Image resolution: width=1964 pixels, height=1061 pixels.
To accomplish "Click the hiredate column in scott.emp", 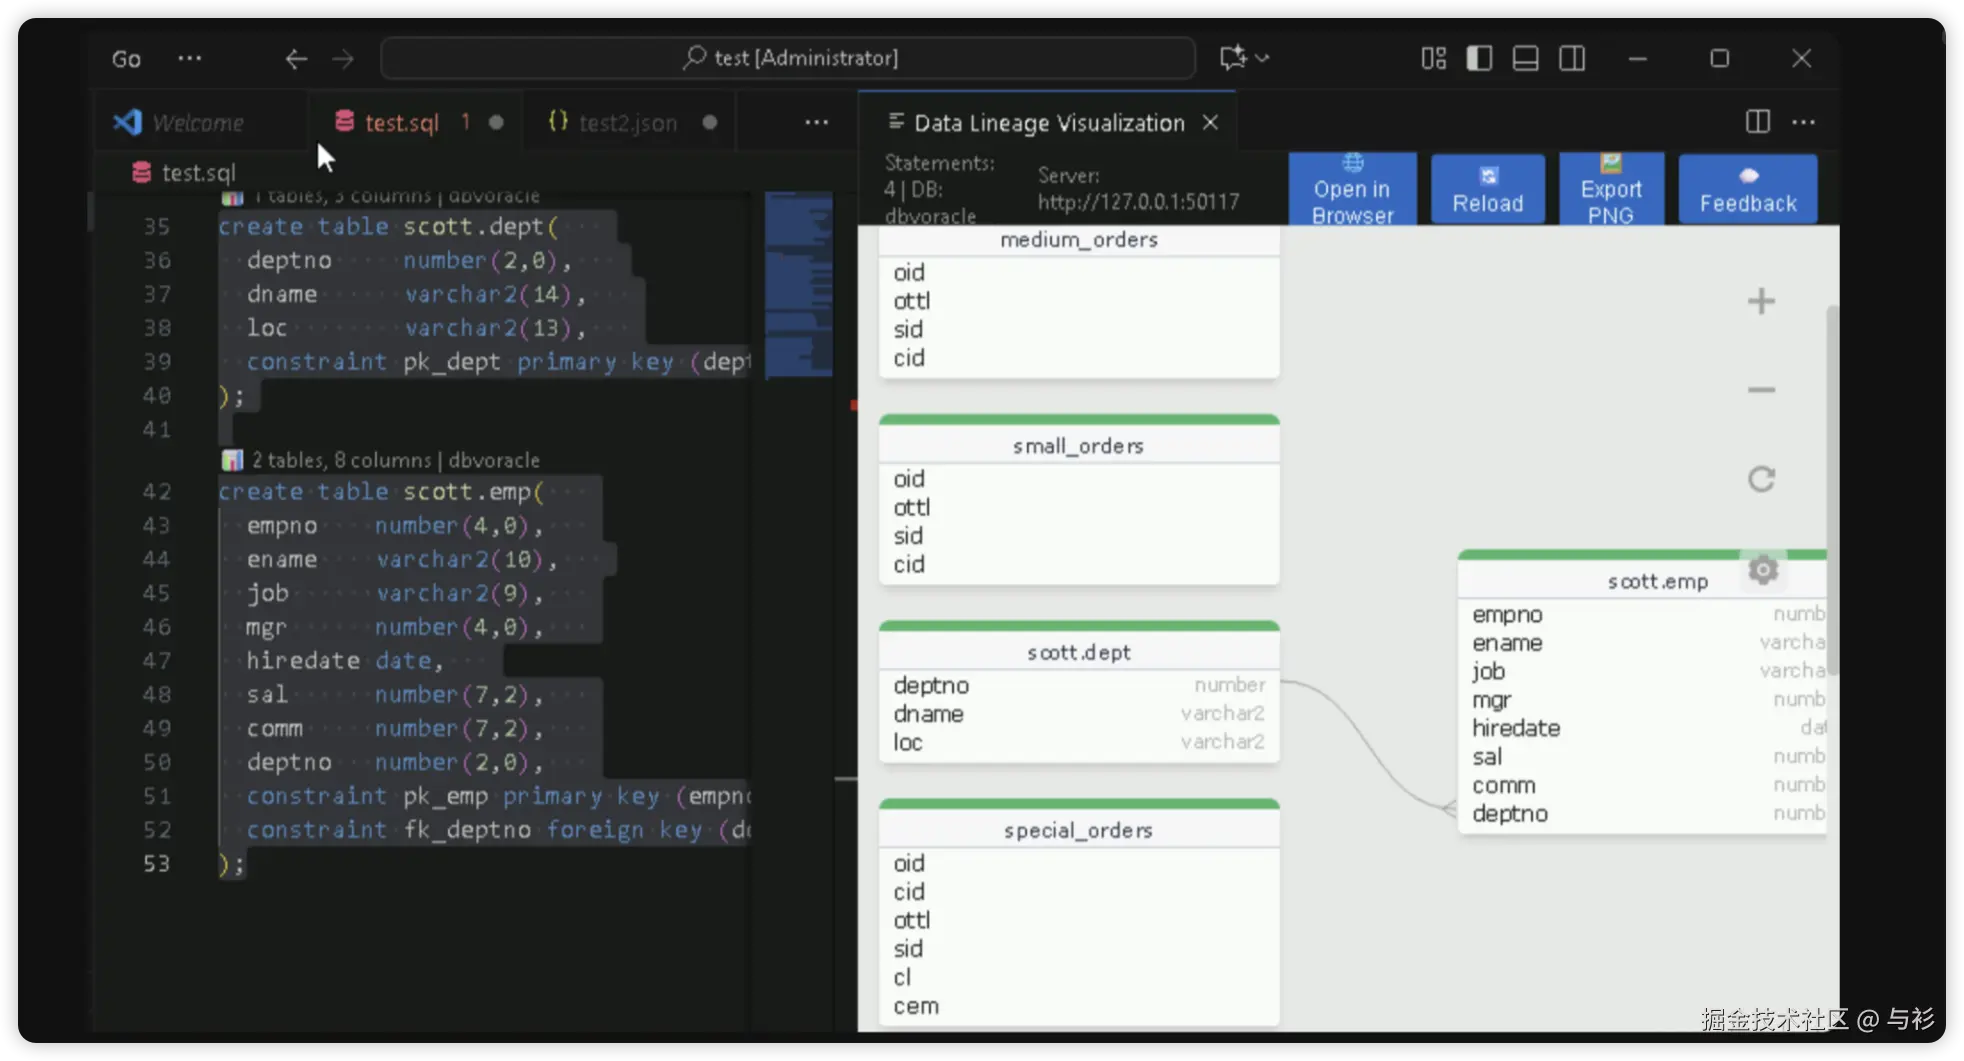I will tap(1643, 728).
